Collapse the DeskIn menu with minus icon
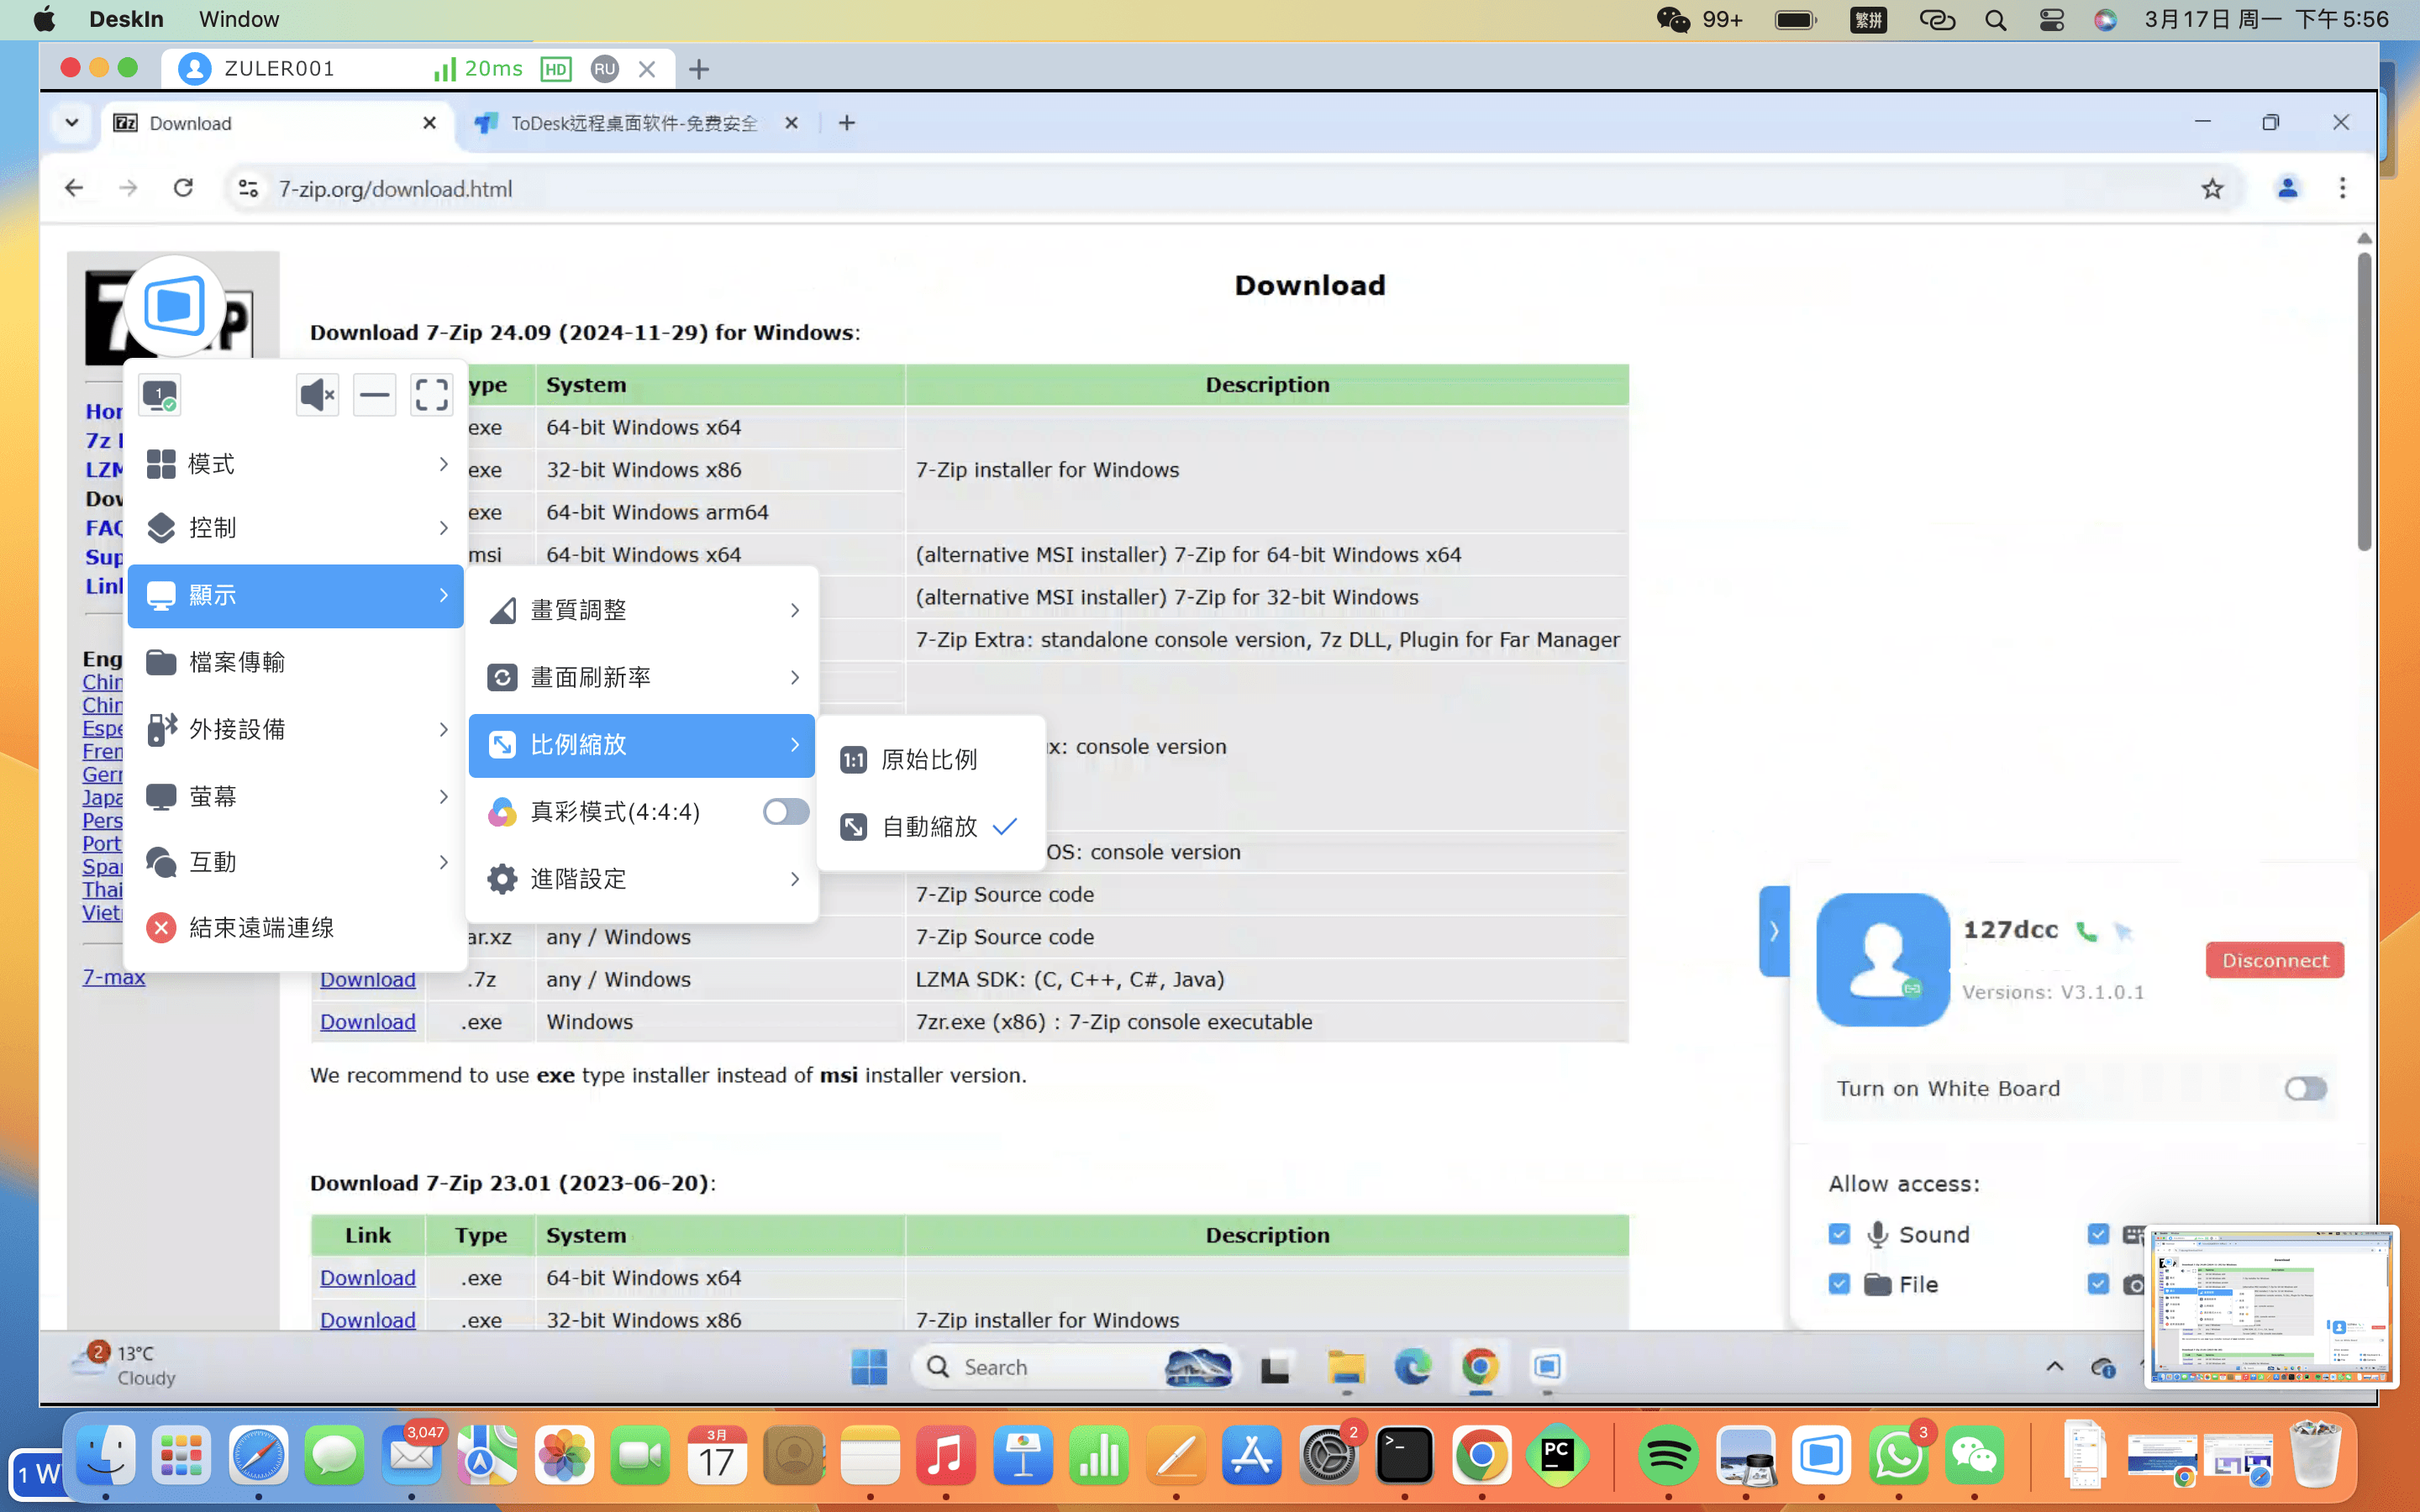The height and width of the screenshot is (1512, 2420). pyautogui.click(x=374, y=395)
